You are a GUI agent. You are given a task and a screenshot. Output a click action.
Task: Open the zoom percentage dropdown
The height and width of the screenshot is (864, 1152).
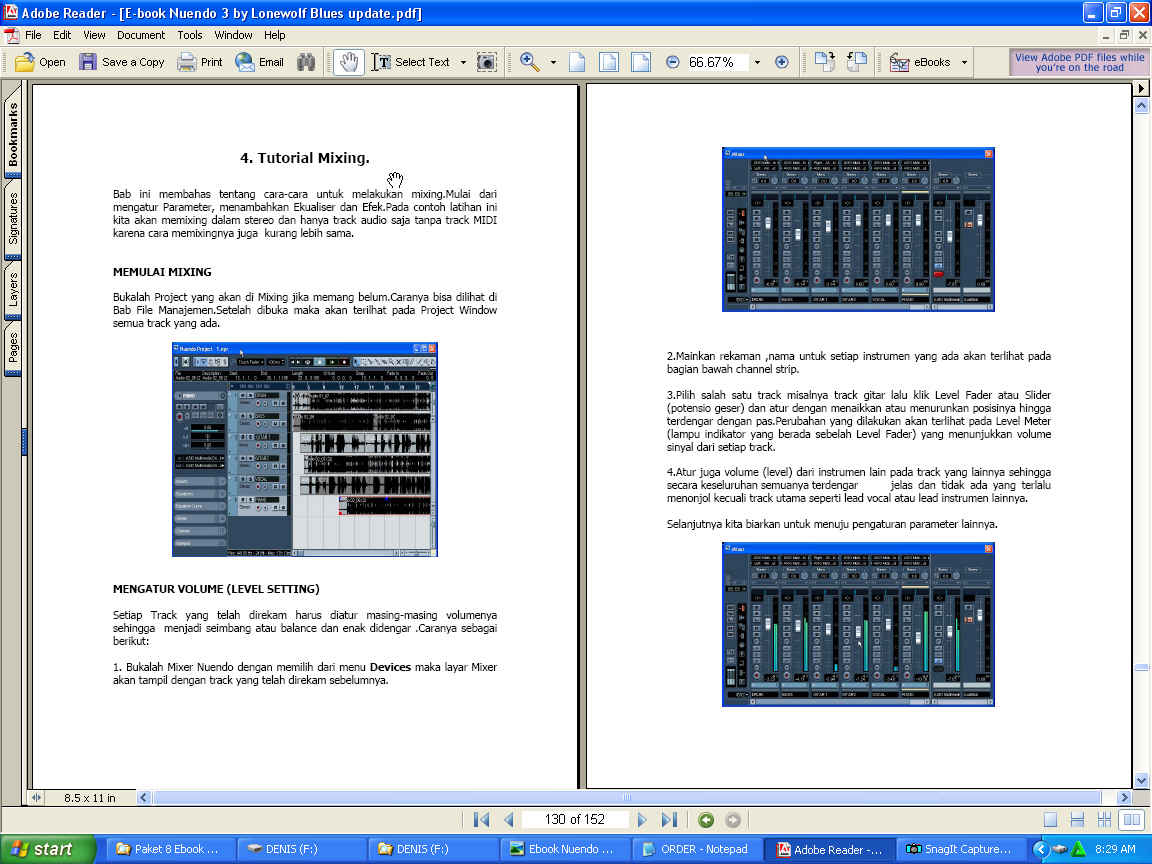click(757, 62)
